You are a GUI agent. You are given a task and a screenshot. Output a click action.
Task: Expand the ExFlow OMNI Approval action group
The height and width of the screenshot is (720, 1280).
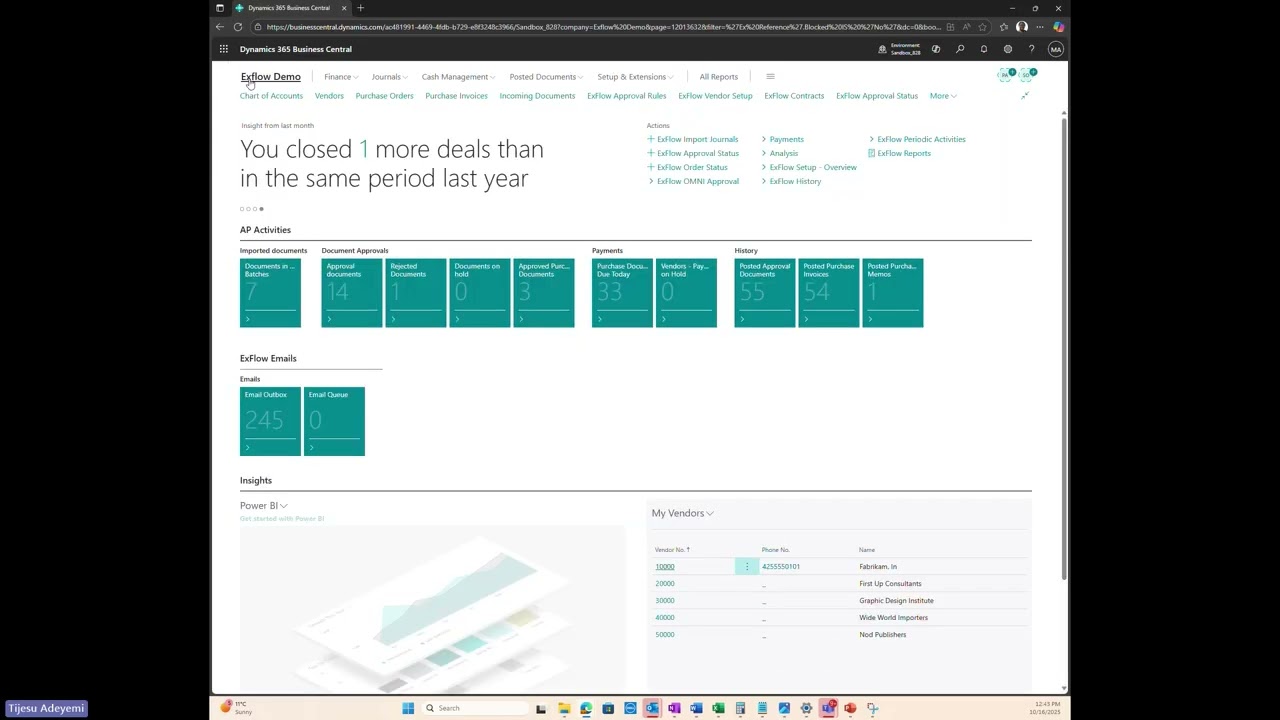coord(693,181)
